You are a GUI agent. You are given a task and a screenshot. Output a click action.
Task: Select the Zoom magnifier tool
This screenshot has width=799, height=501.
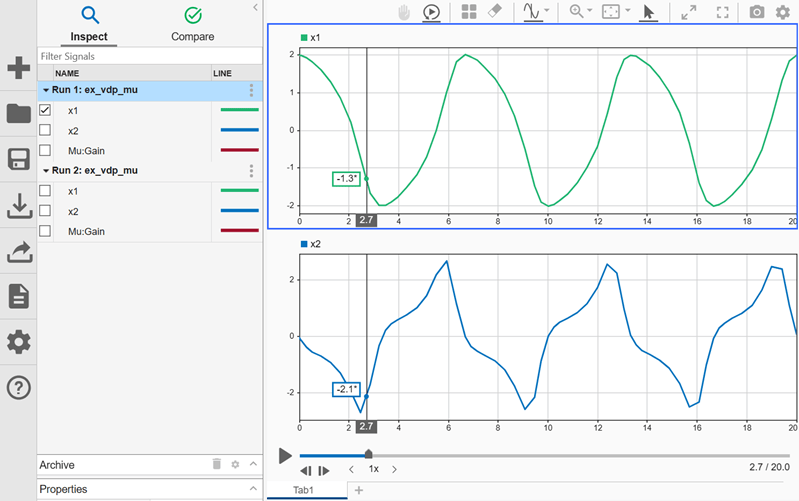pos(576,11)
